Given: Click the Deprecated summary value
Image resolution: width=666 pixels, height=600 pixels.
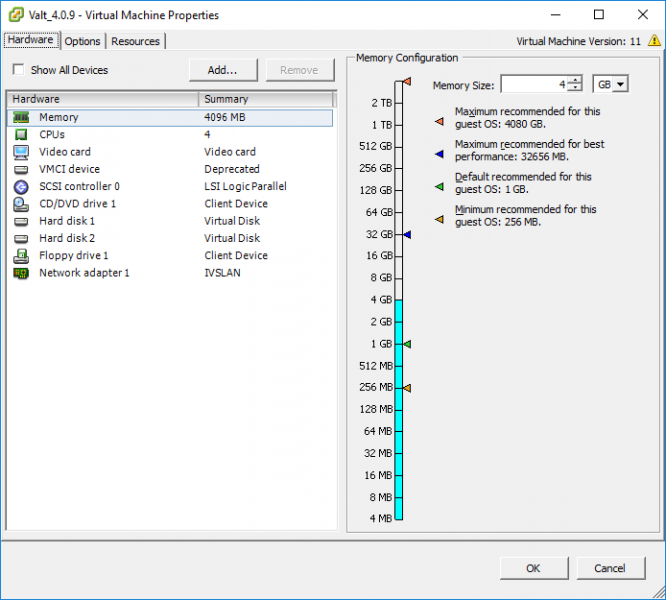Looking at the screenshot, I should 231,169.
